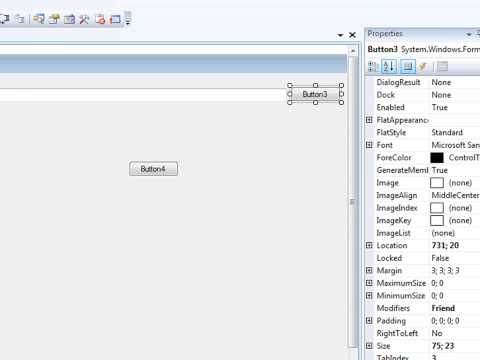
Task: Select the ImageIndex property name
Action: pyautogui.click(x=397, y=208)
